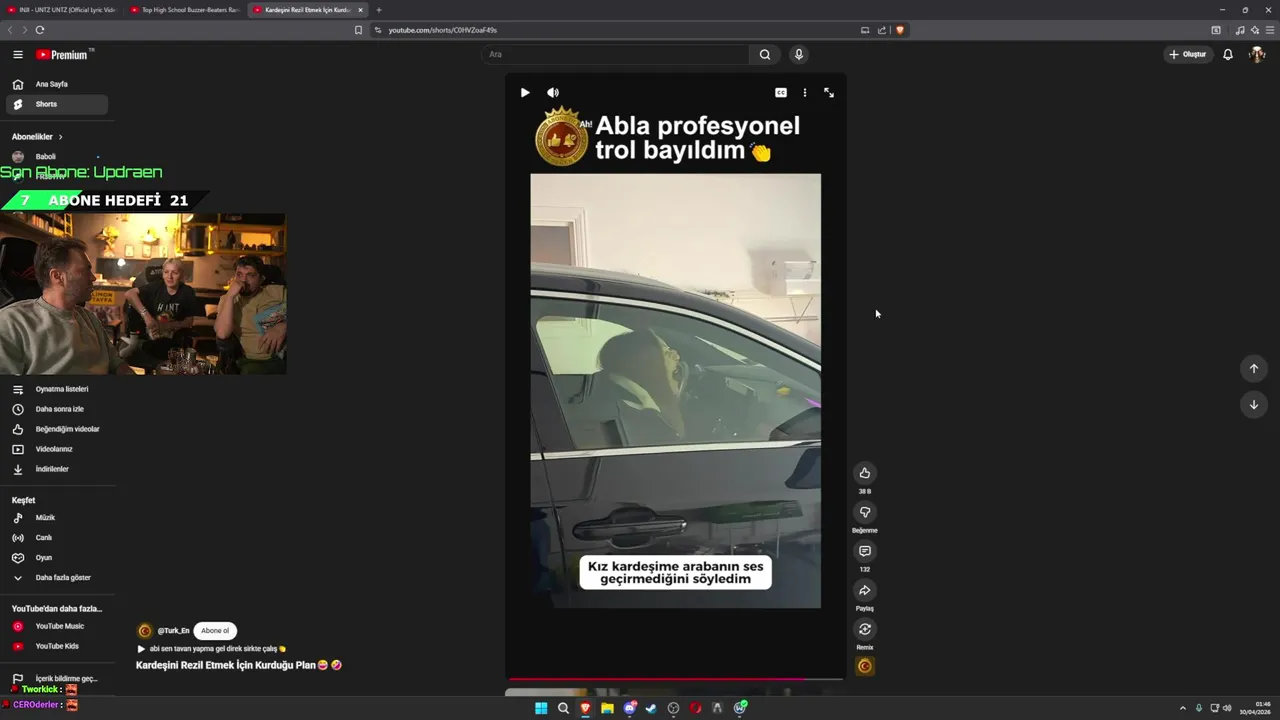Click the Oluştur create button
The height and width of the screenshot is (720, 1280).
pos(1188,54)
